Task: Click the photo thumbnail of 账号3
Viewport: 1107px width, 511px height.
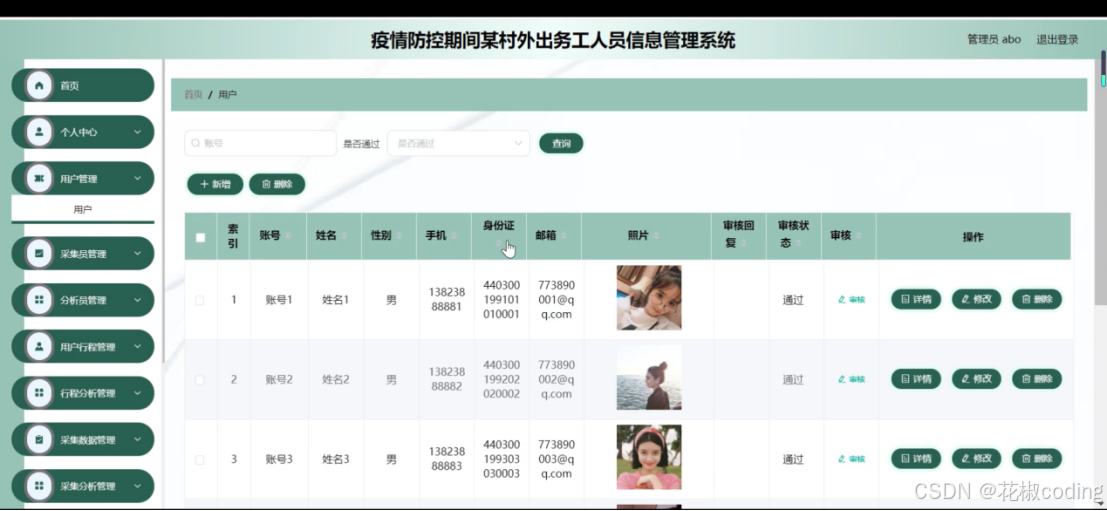Action: tap(649, 457)
